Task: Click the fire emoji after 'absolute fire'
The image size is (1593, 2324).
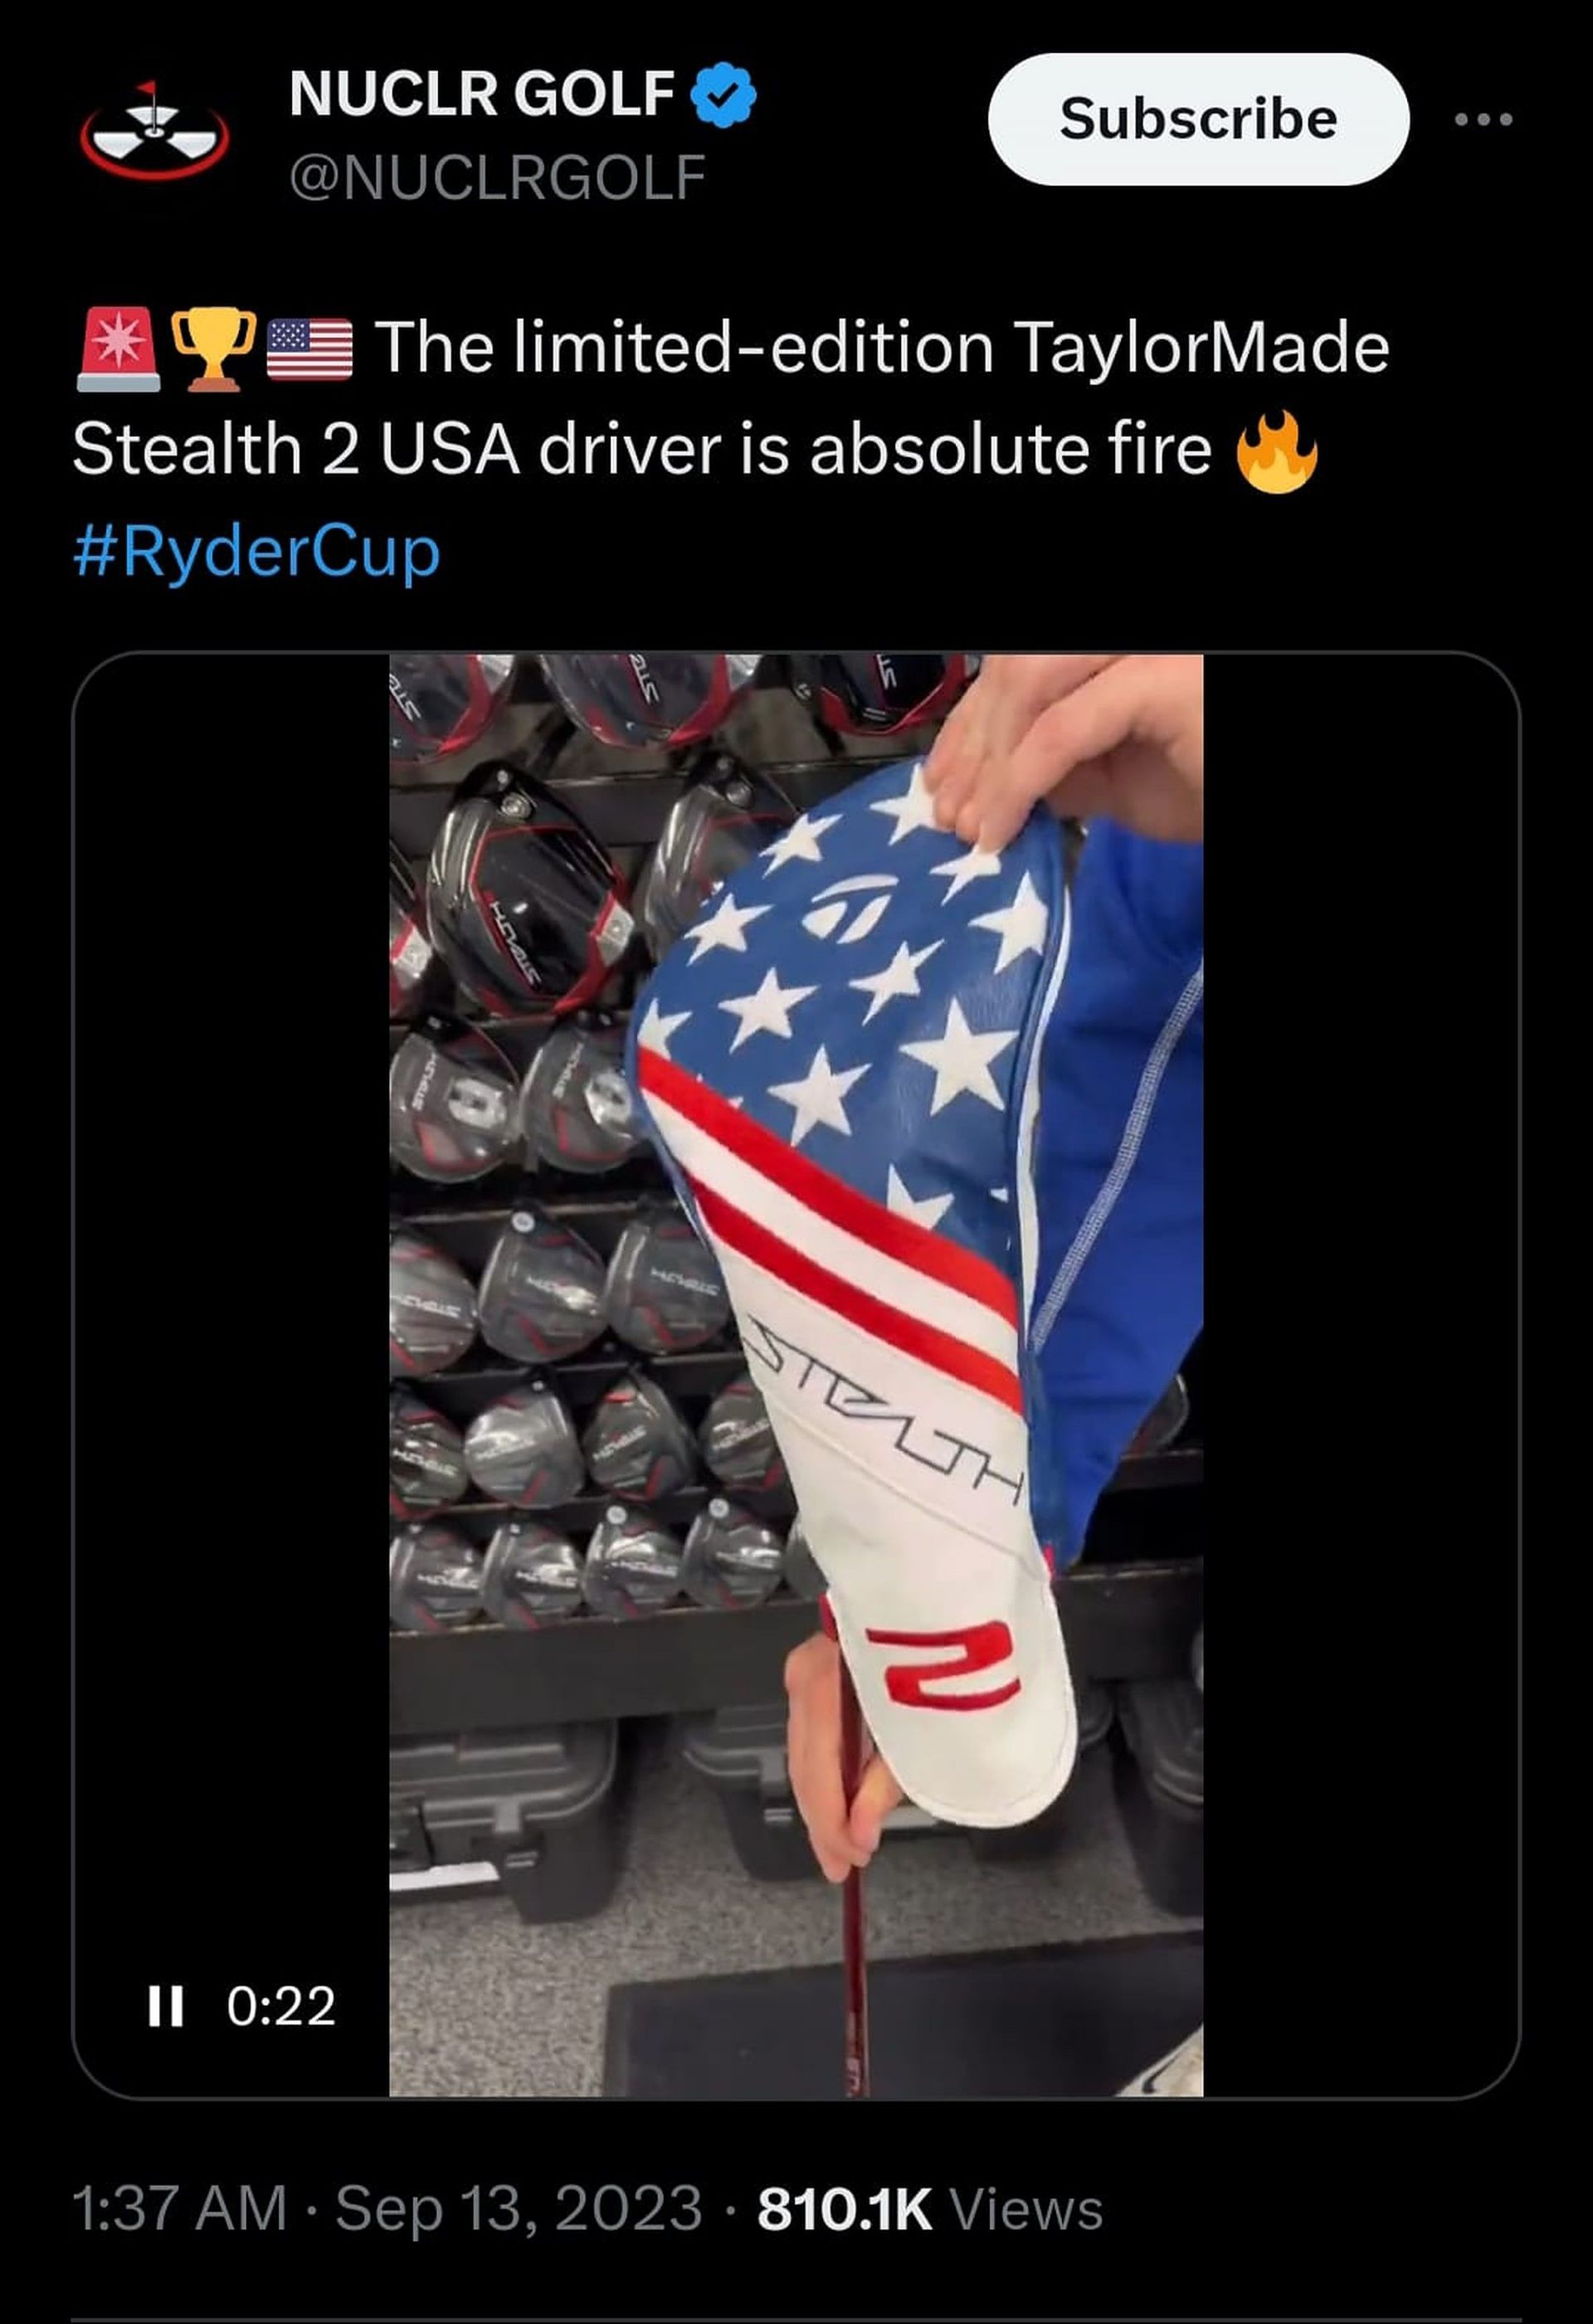Action: 1277,451
